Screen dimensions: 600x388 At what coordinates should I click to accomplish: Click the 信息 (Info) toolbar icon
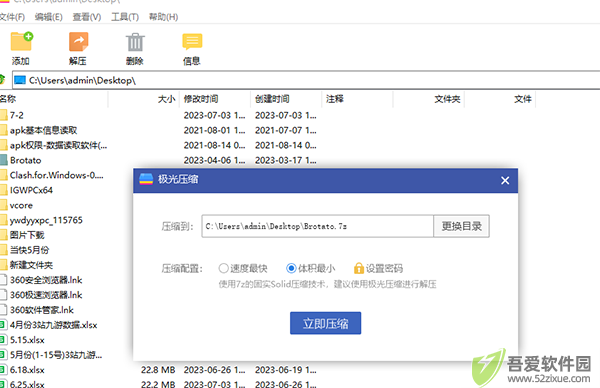point(192,41)
